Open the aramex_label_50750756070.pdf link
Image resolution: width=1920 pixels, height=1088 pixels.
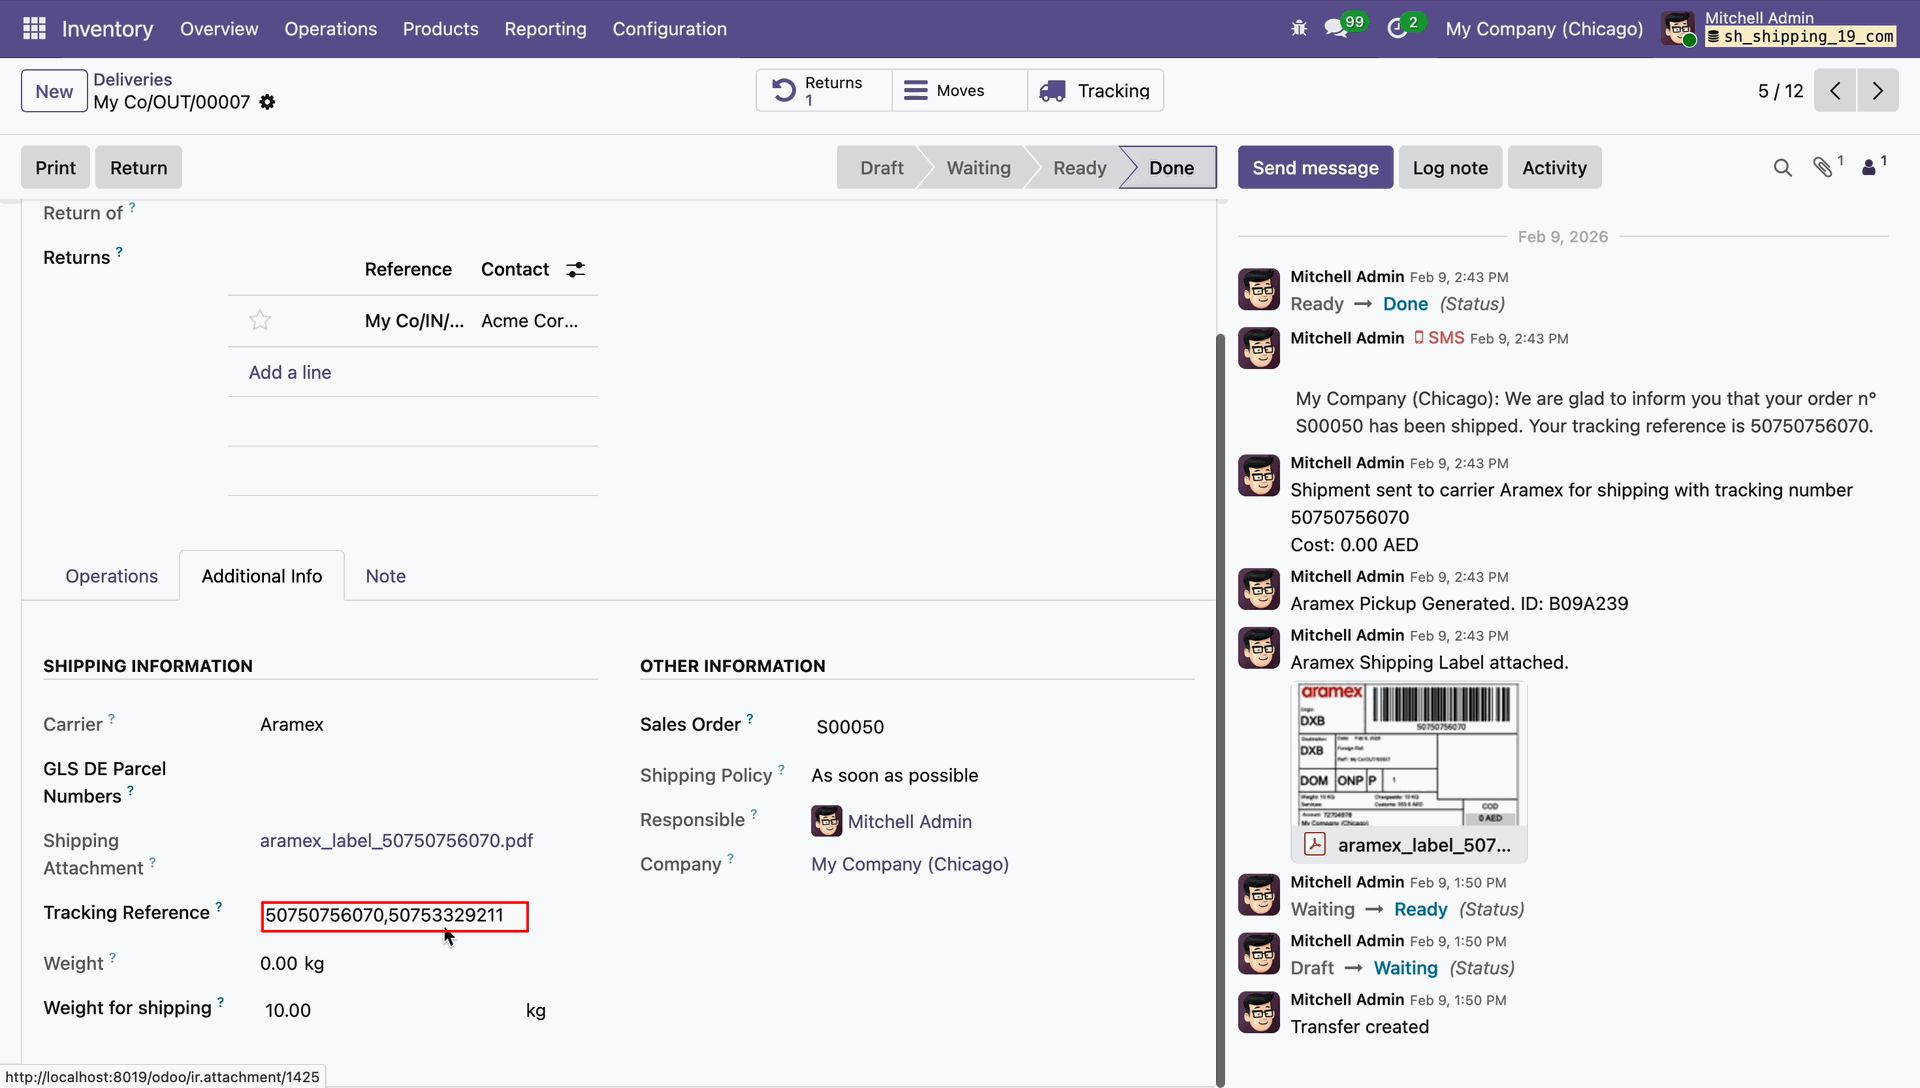tap(396, 841)
